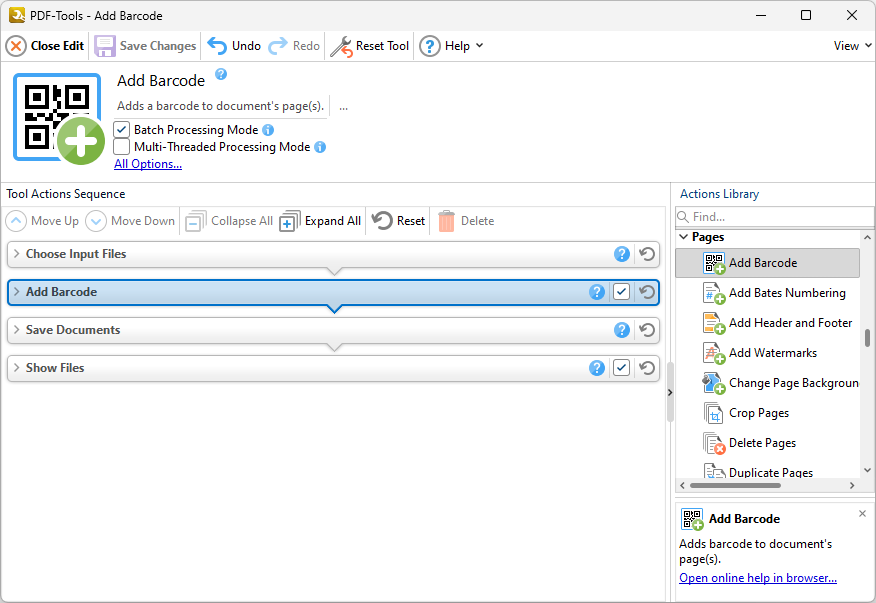
Task: Open help for the Show Files step
Action: tap(597, 368)
